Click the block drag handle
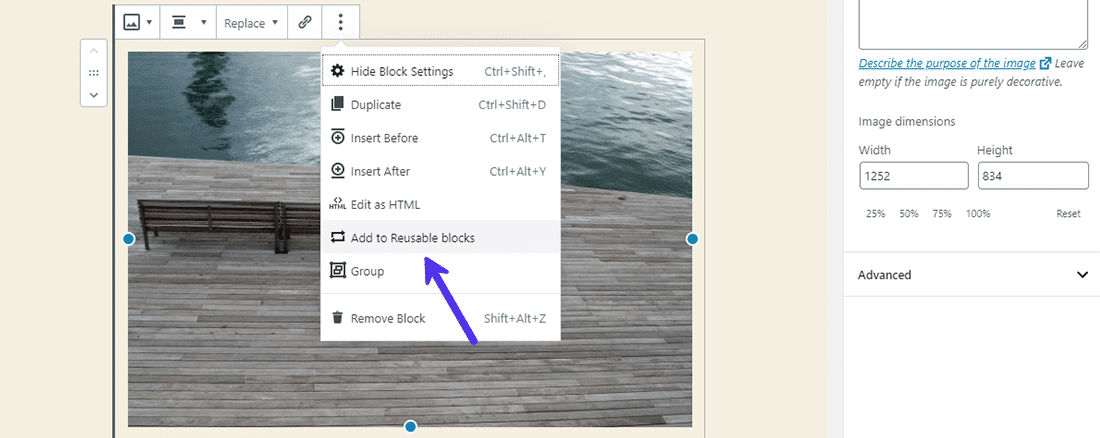 tap(93, 73)
